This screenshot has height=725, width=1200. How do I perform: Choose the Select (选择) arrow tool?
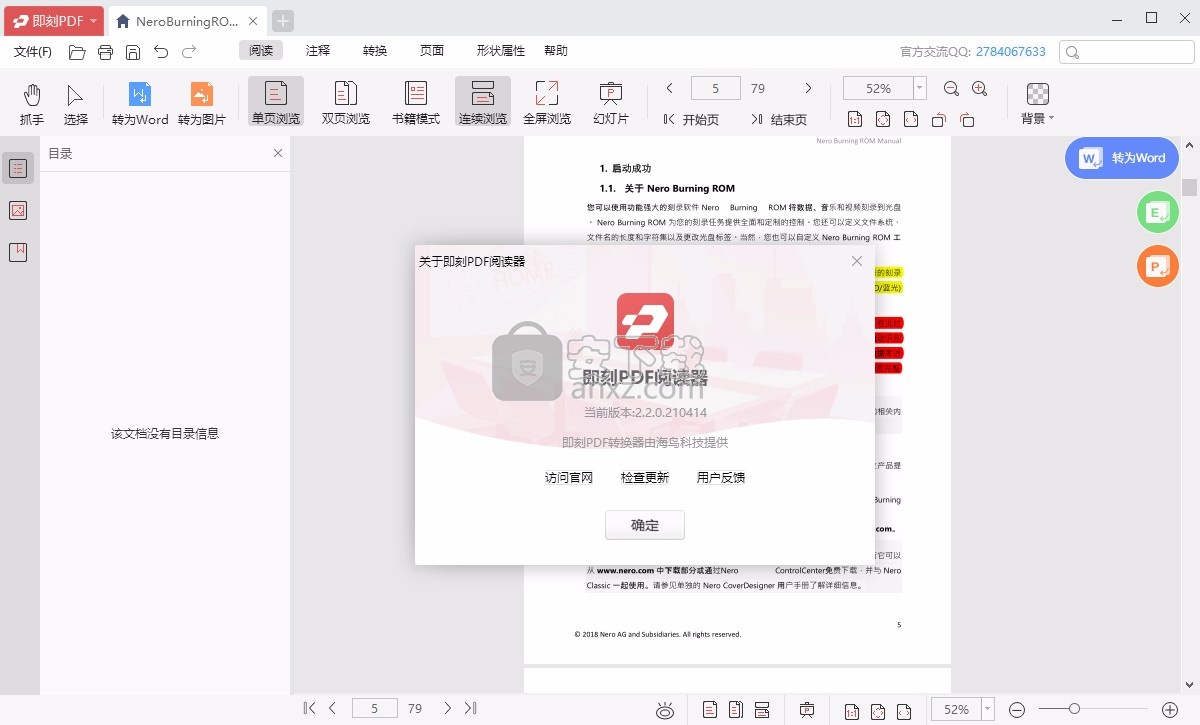tap(75, 104)
